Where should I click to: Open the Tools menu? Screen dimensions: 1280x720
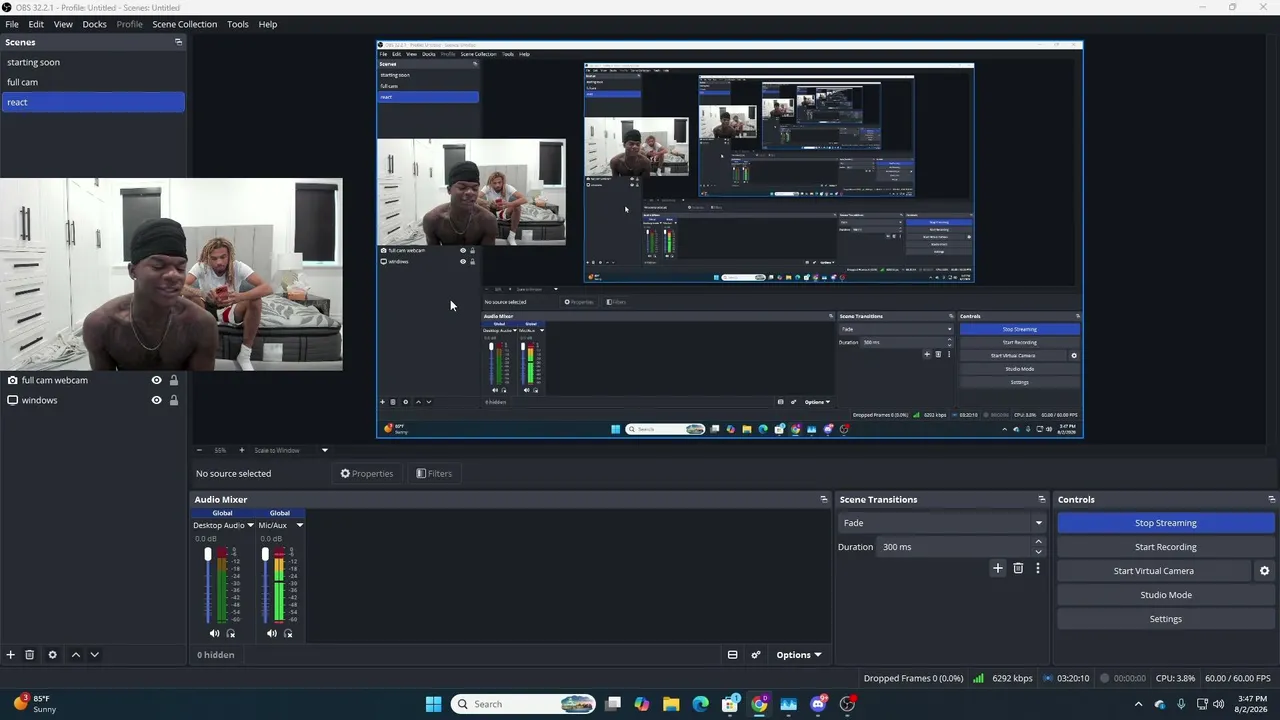(x=238, y=24)
